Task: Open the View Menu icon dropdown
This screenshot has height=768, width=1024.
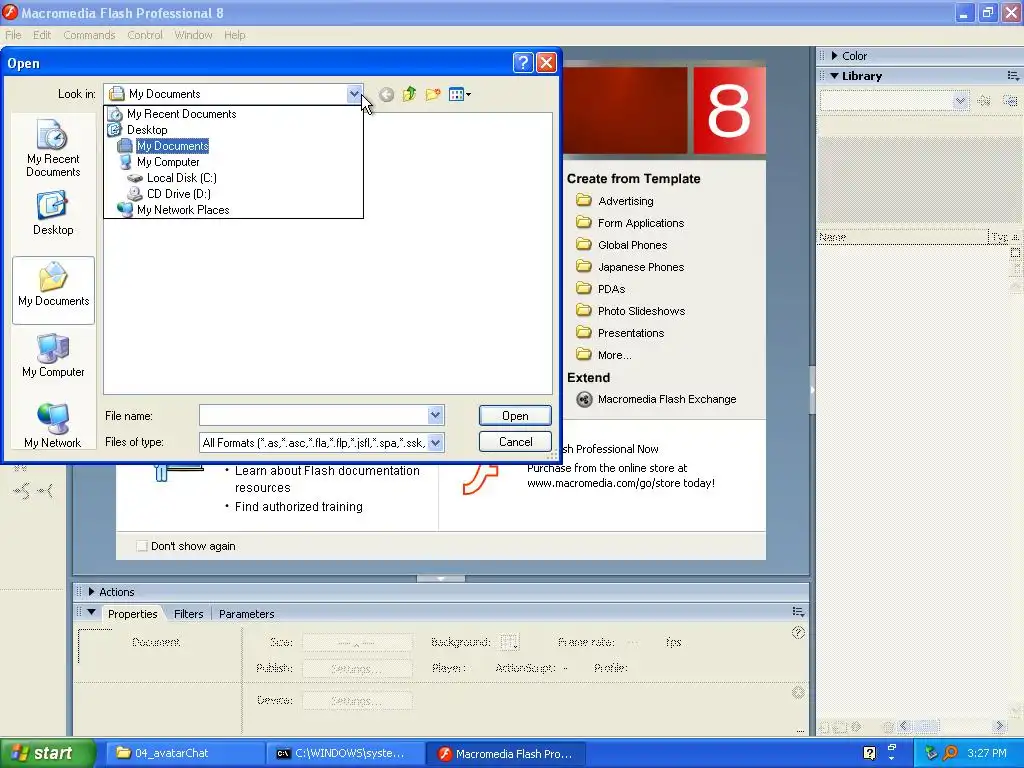Action: 460,95
